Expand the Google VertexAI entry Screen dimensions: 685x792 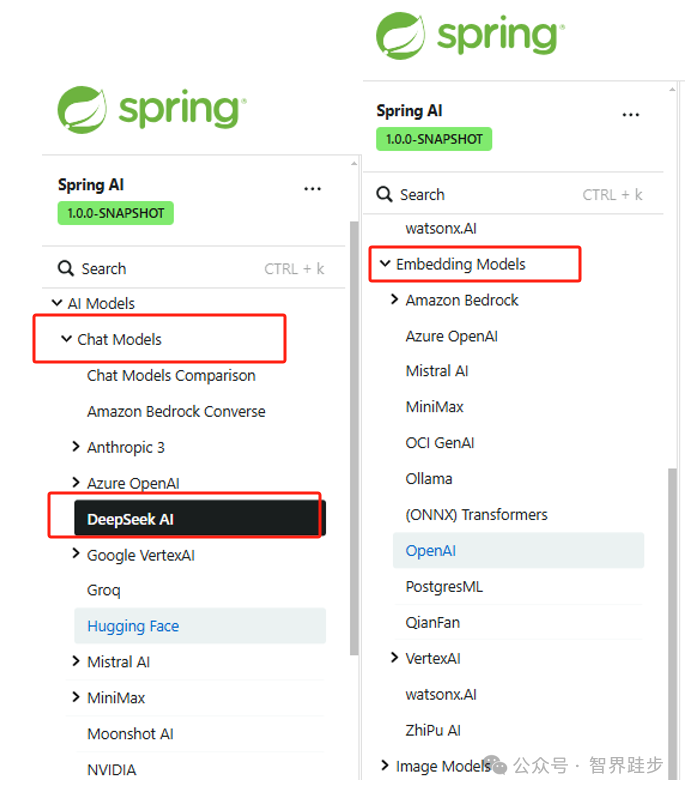click(x=76, y=554)
